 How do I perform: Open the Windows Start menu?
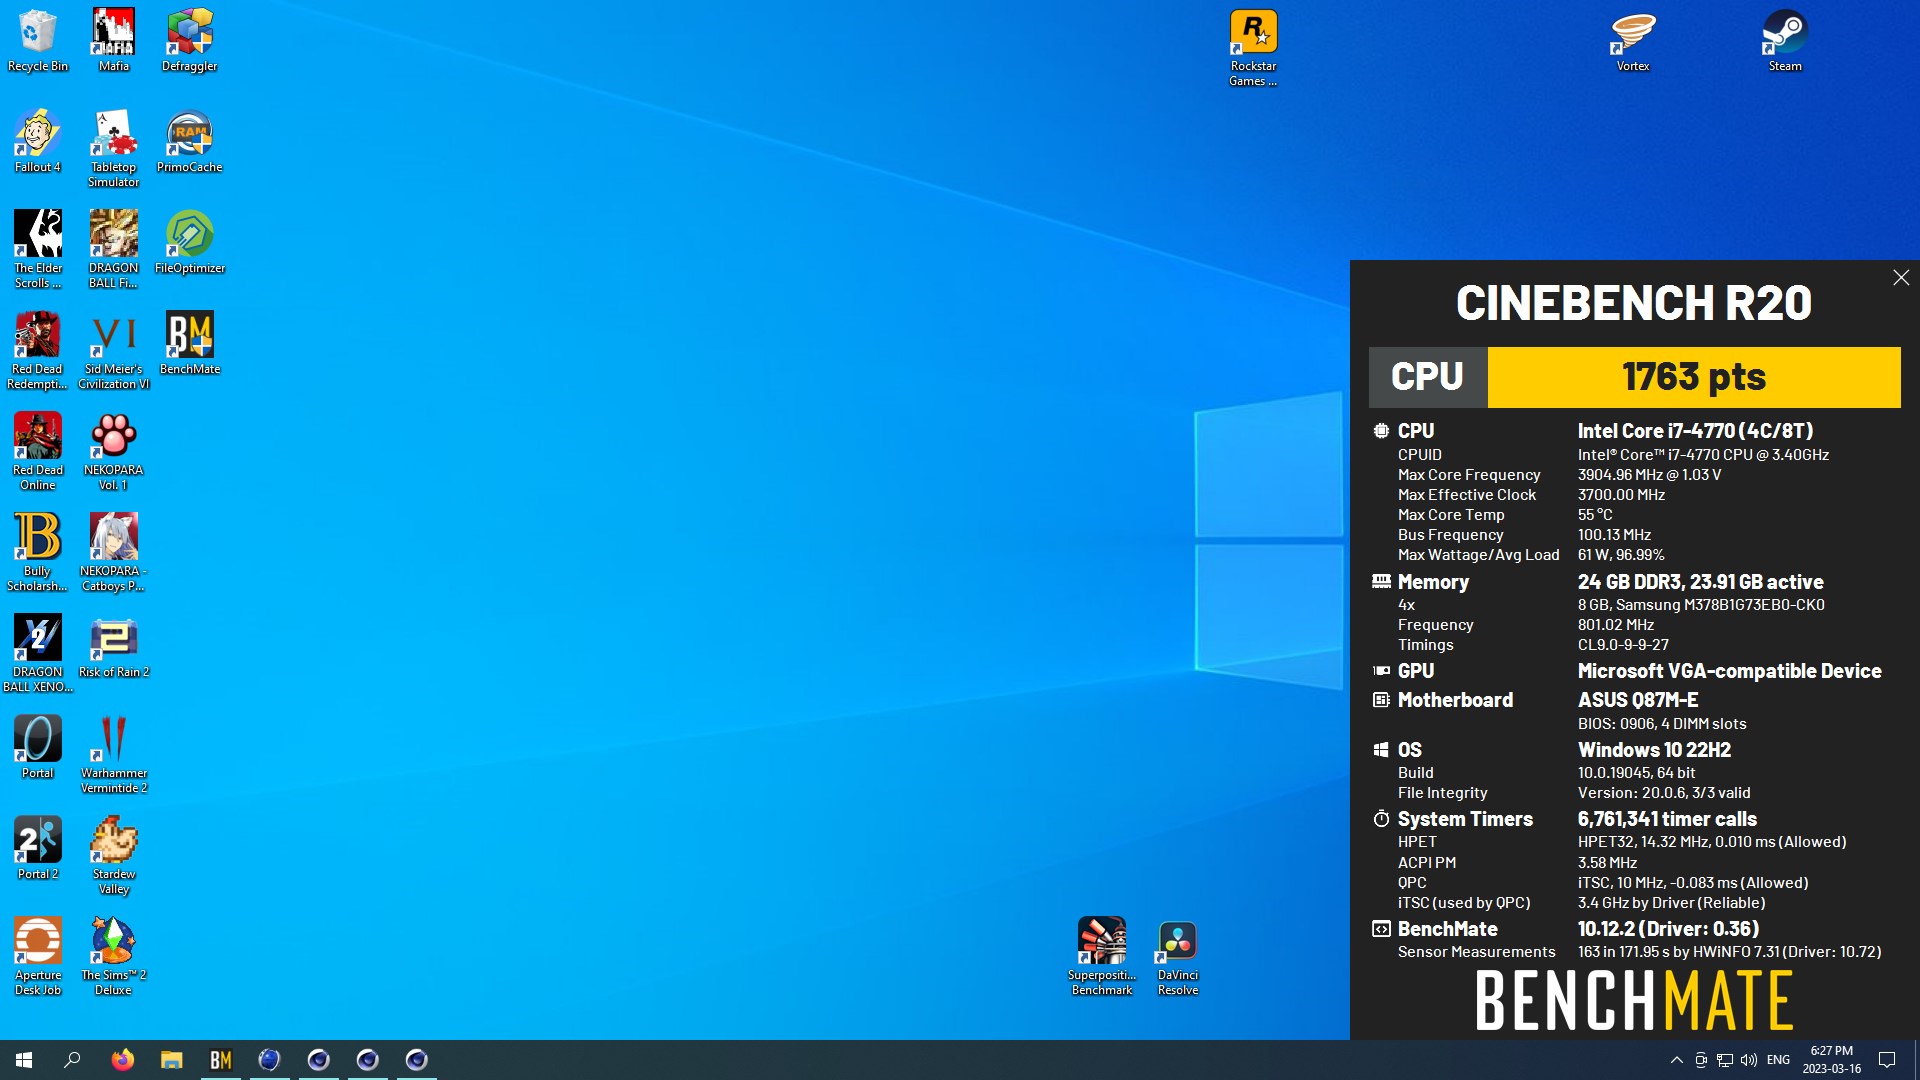(x=24, y=1060)
